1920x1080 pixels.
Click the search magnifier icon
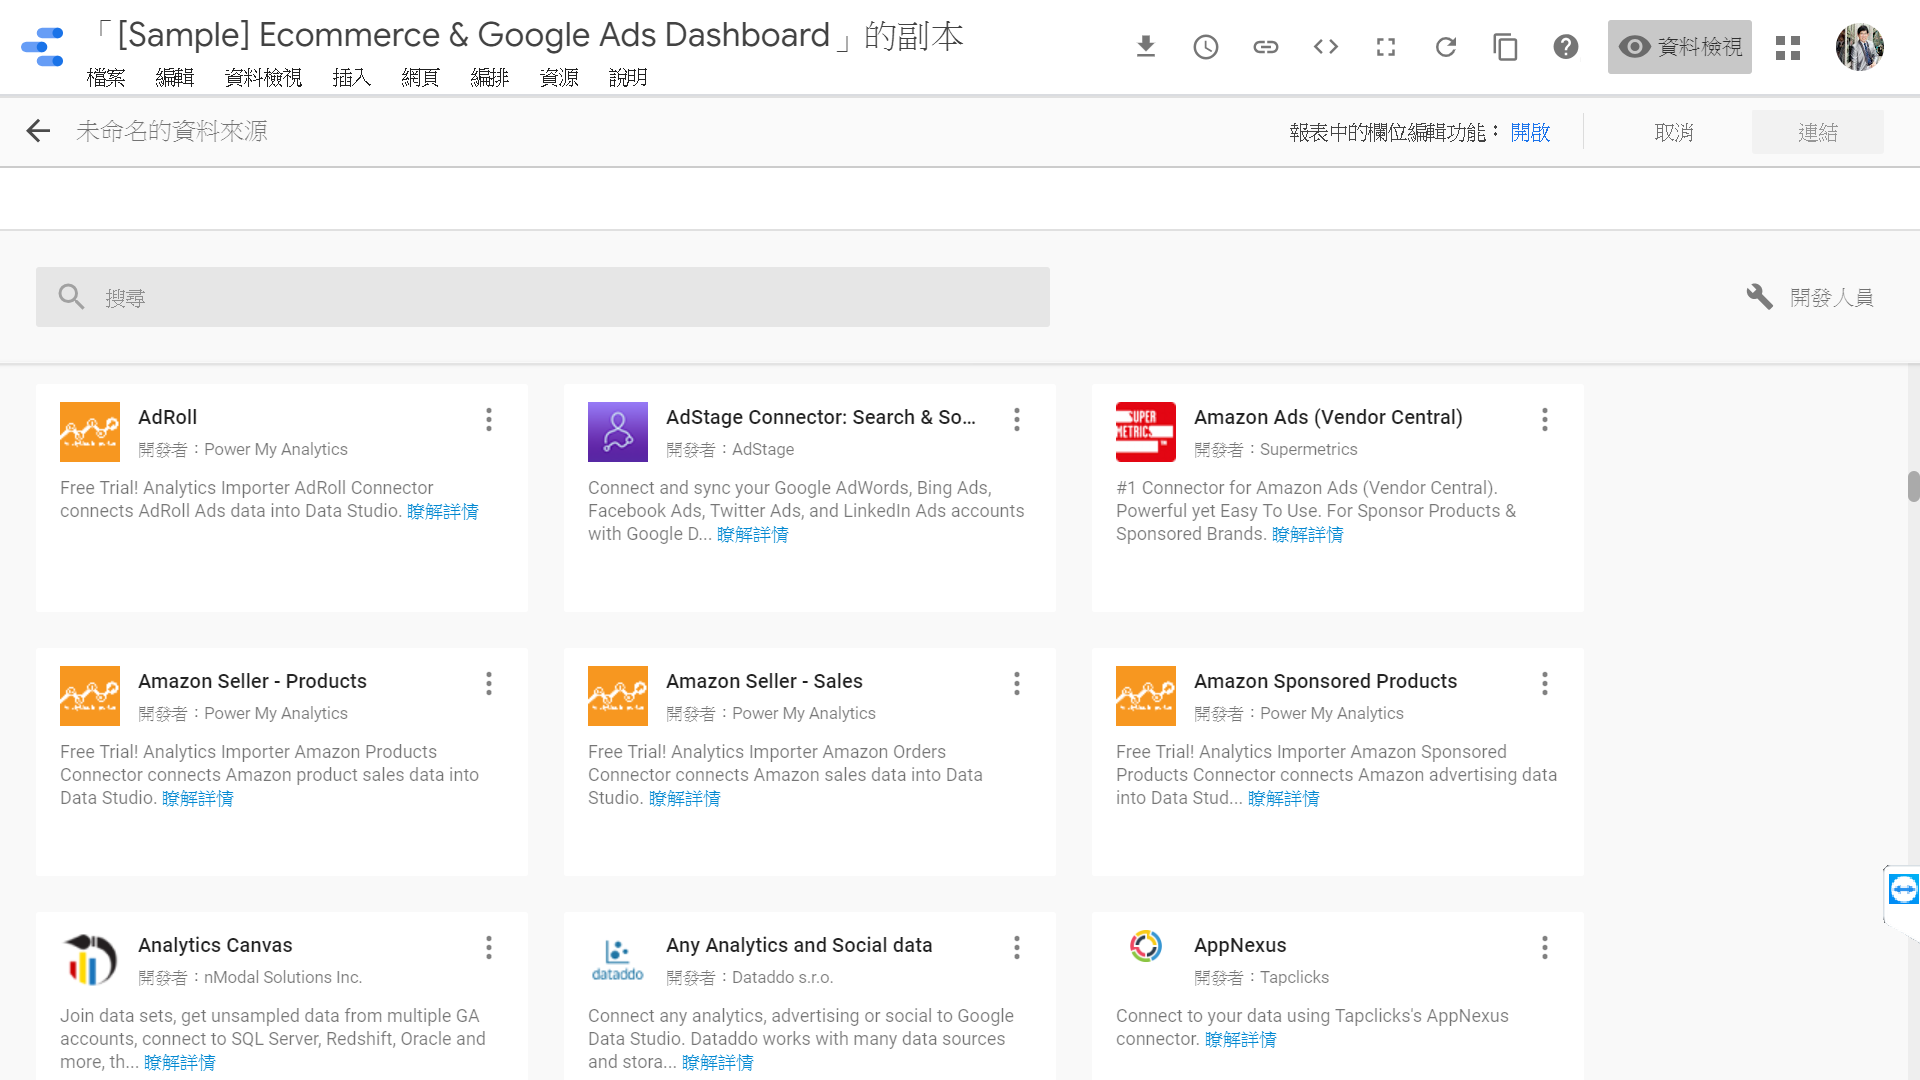(x=71, y=296)
